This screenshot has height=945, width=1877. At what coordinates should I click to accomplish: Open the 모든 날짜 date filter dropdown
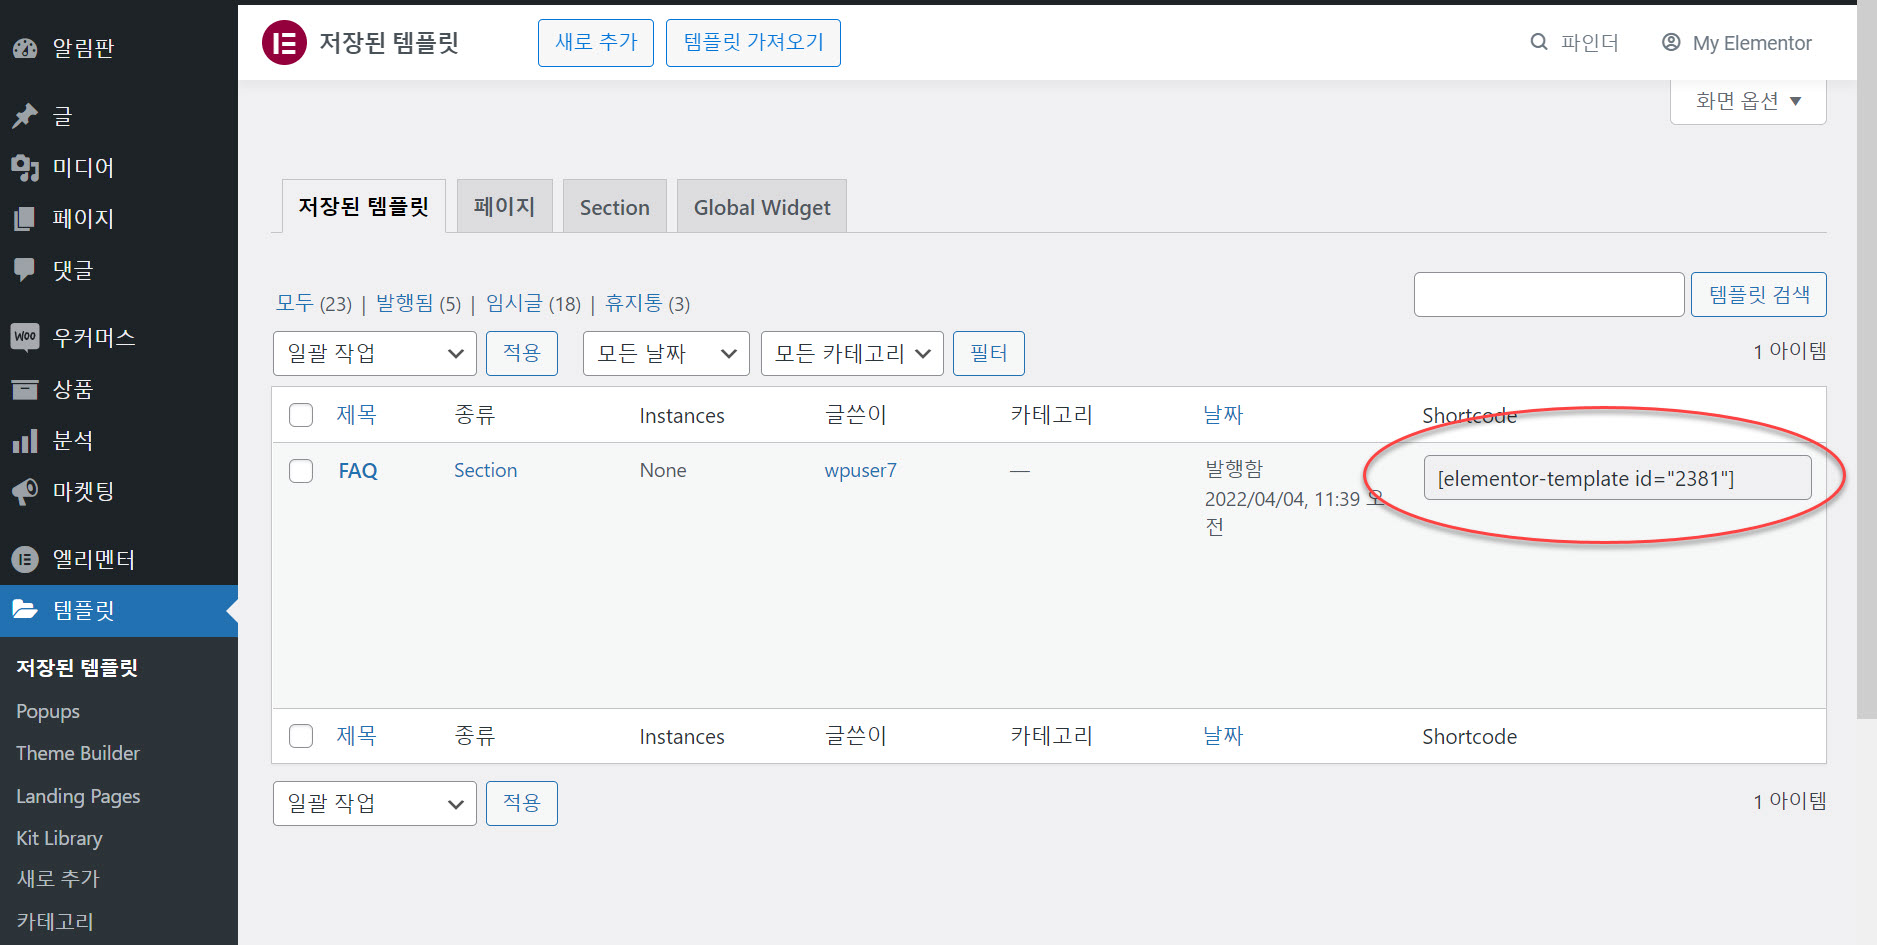665,353
